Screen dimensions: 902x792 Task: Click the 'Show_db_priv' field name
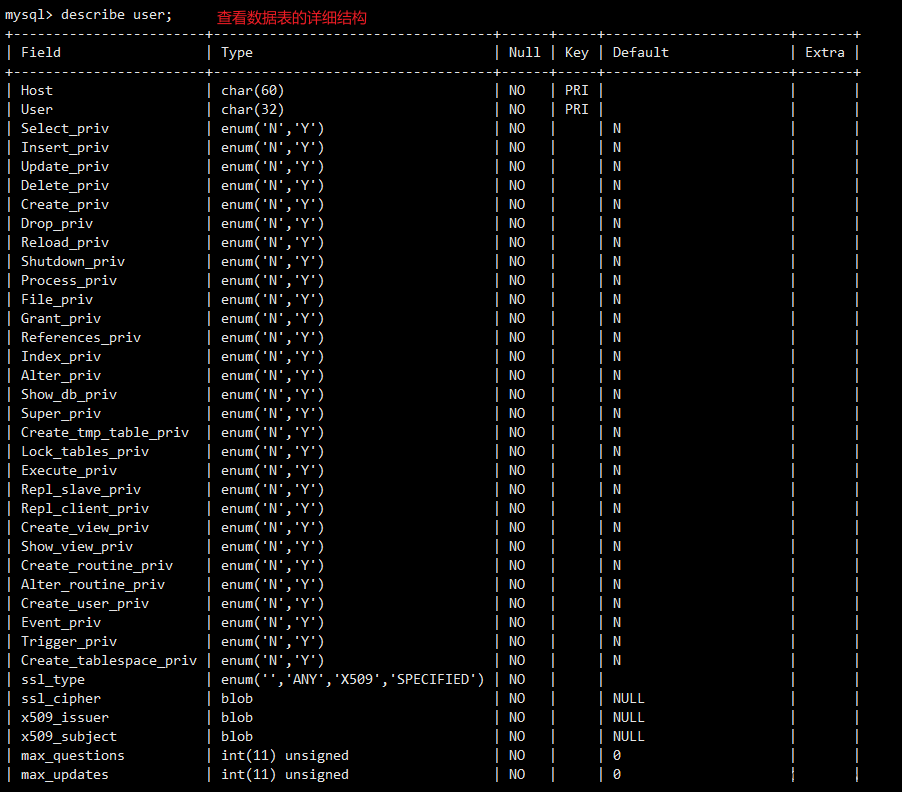(69, 394)
